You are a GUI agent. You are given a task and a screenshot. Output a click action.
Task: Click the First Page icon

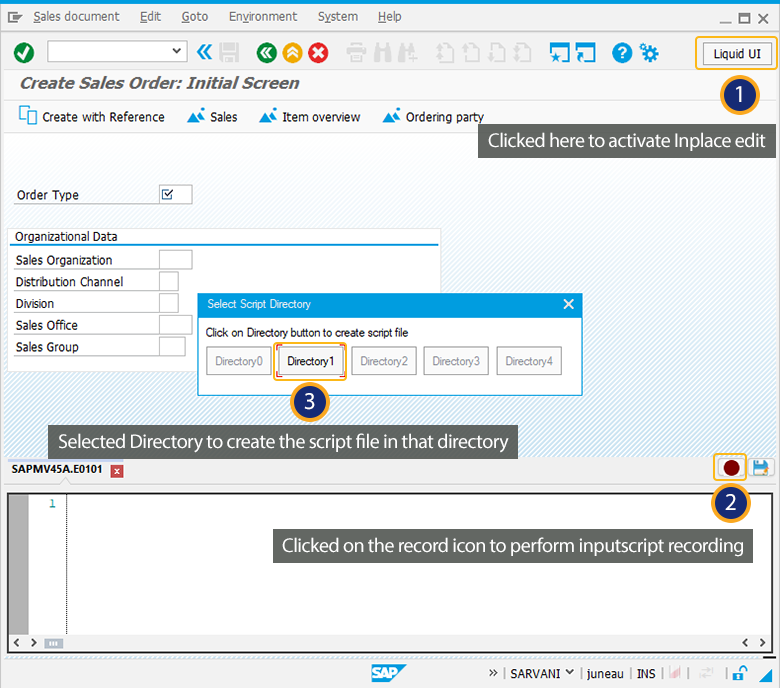coord(445,52)
